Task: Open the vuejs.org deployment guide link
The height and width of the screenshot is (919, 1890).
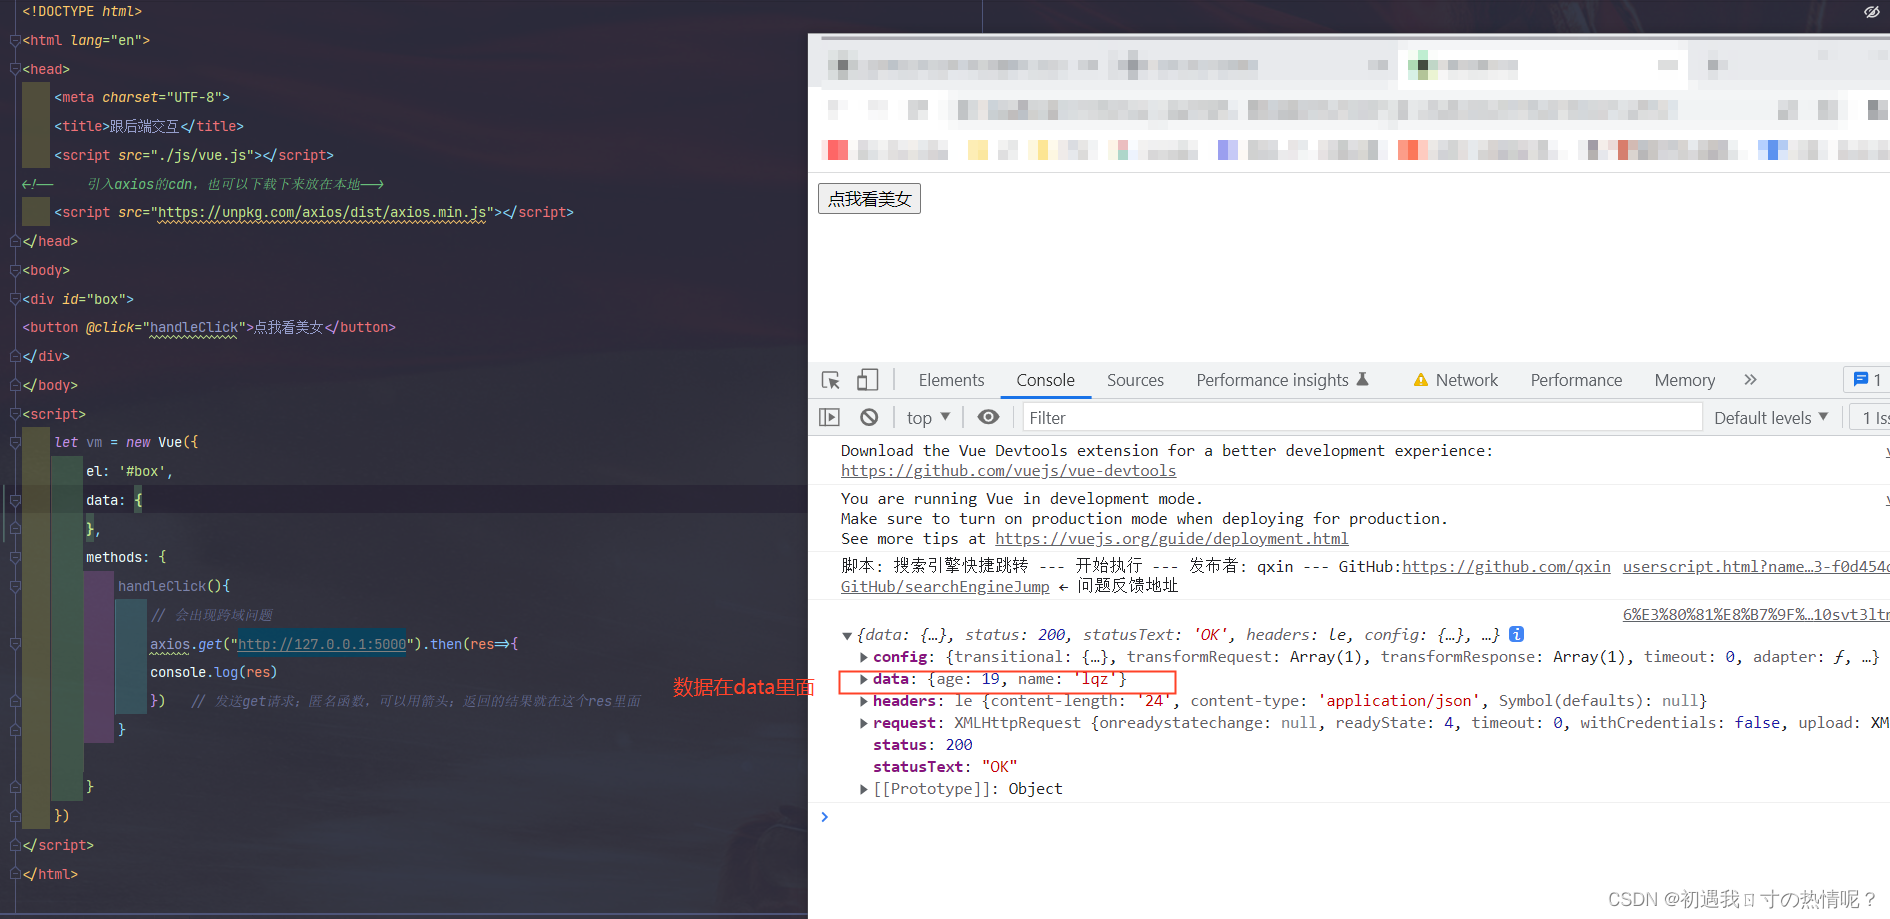Action: (x=1171, y=538)
